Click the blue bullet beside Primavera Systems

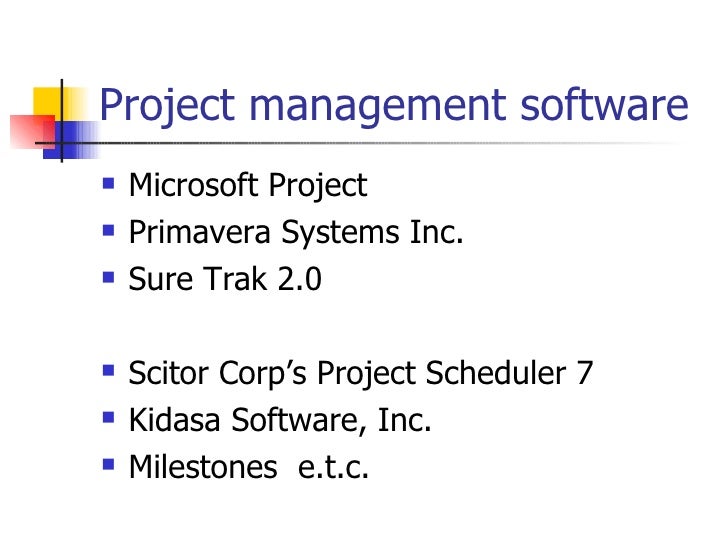(108, 231)
